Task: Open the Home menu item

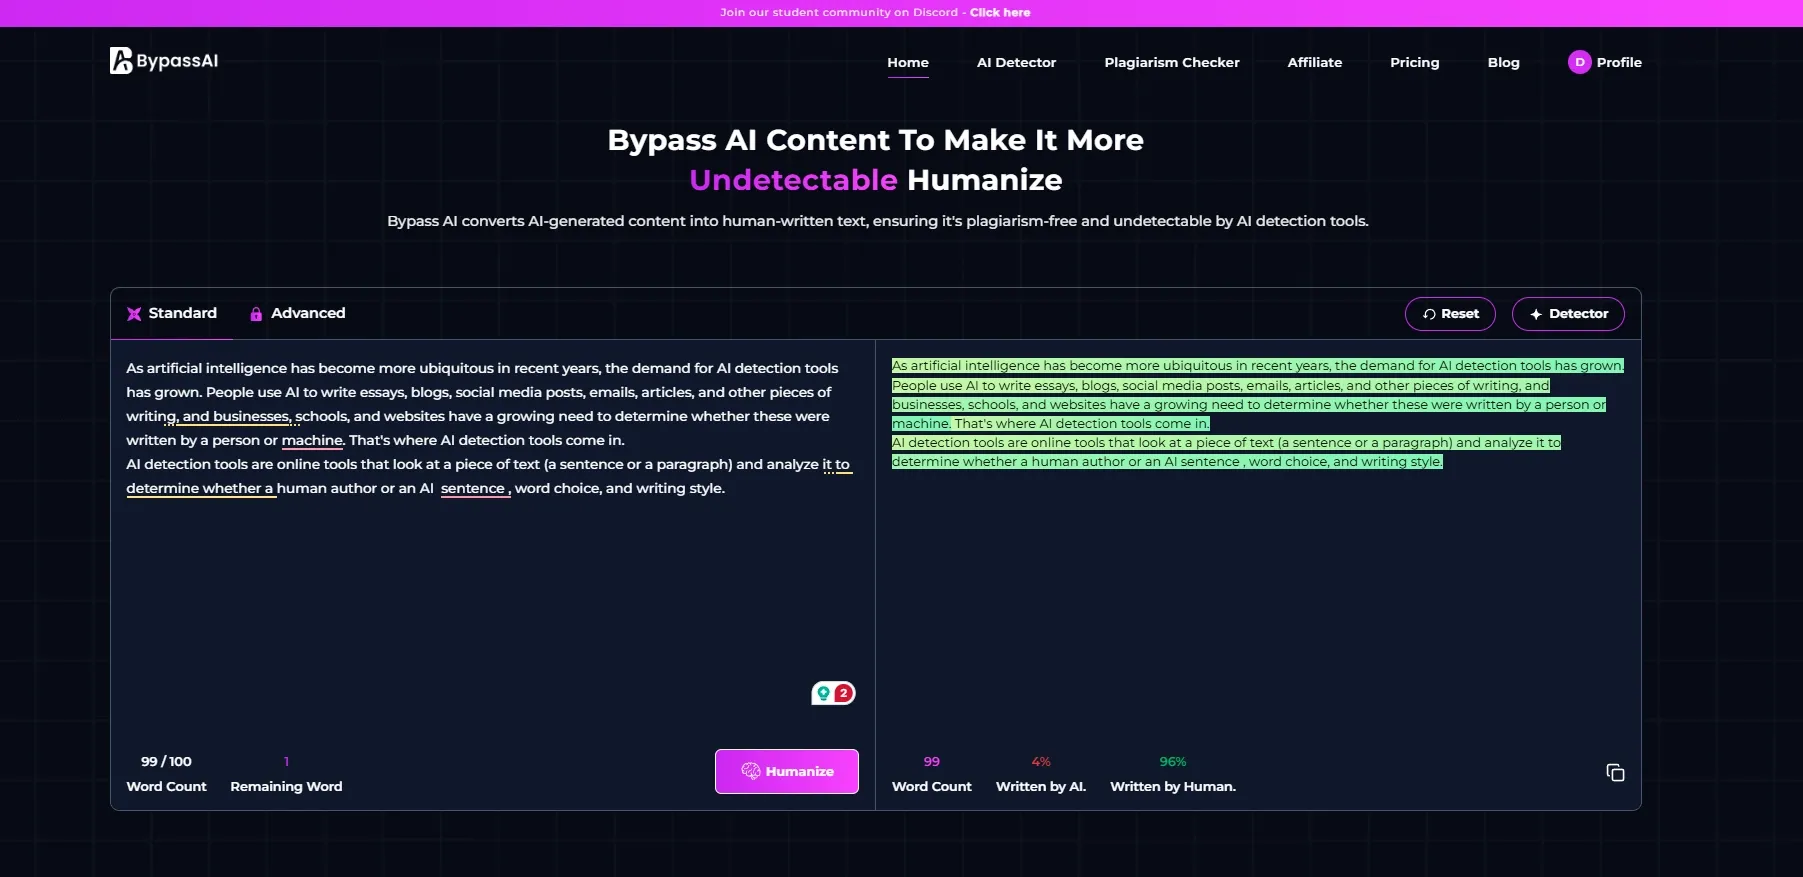Action: tap(908, 62)
